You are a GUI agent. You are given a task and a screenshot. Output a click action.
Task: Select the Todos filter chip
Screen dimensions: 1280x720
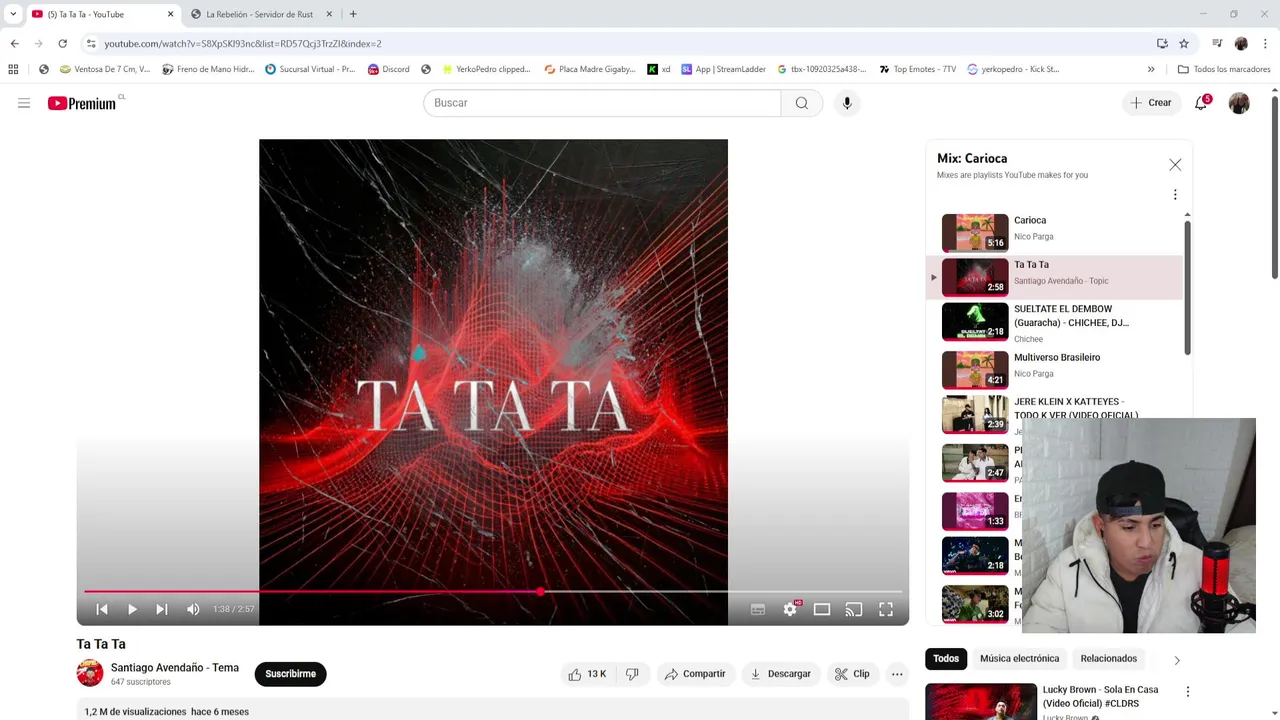tap(946, 659)
